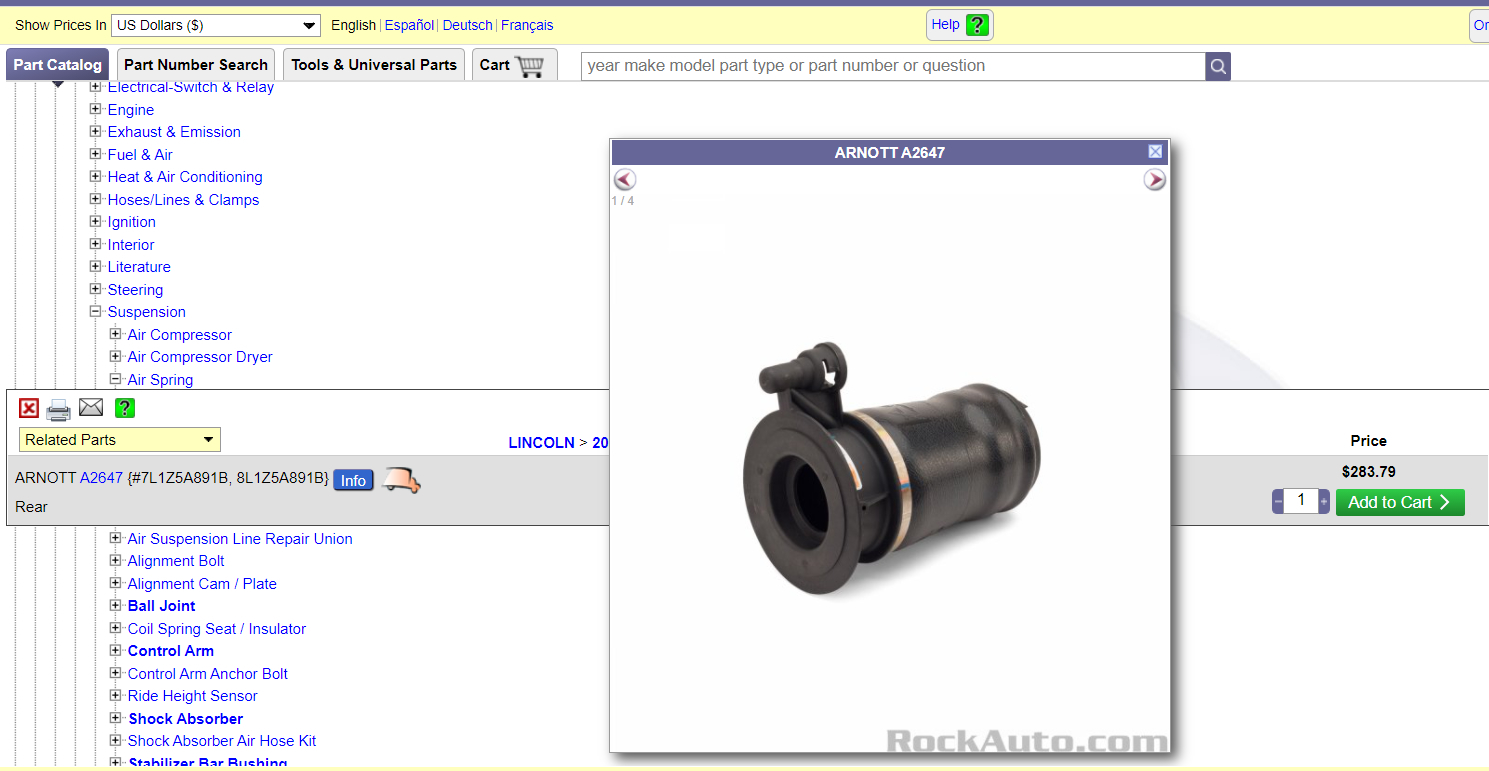Image resolution: width=1489 pixels, height=771 pixels.
Task: Expand the Air Compressor node
Action: click(x=116, y=334)
